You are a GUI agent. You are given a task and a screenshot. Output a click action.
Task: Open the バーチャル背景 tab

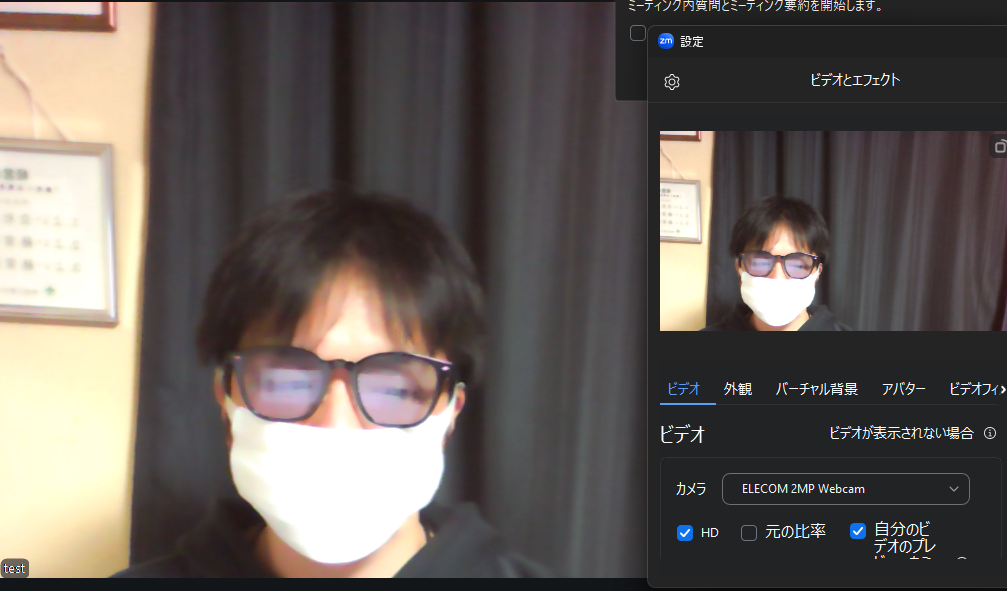click(816, 389)
